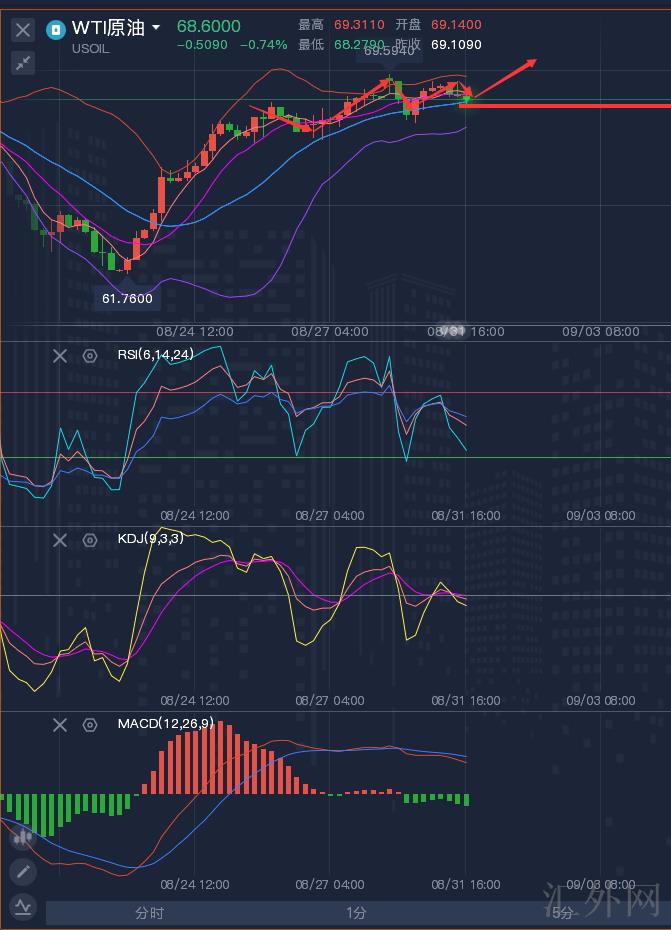
Task: Click the 61.7600 low price marker
Action: [x=128, y=298]
